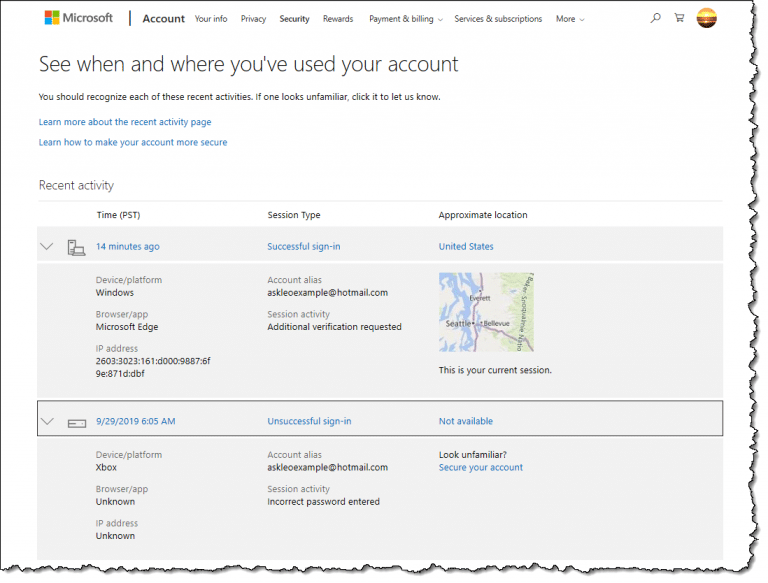The height and width of the screenshot is (583, 768).
Task: Select the Privacy menu item
Action: (253, 19)
